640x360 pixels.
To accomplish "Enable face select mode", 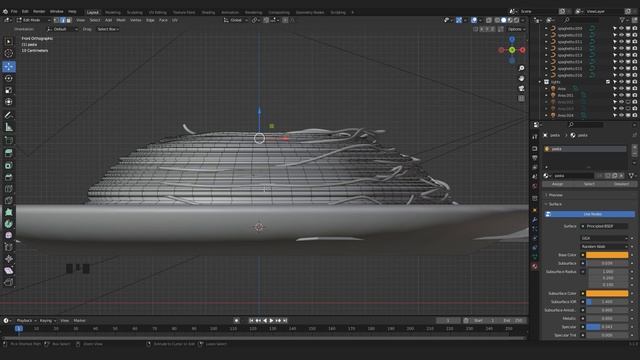I will [69, 20].
